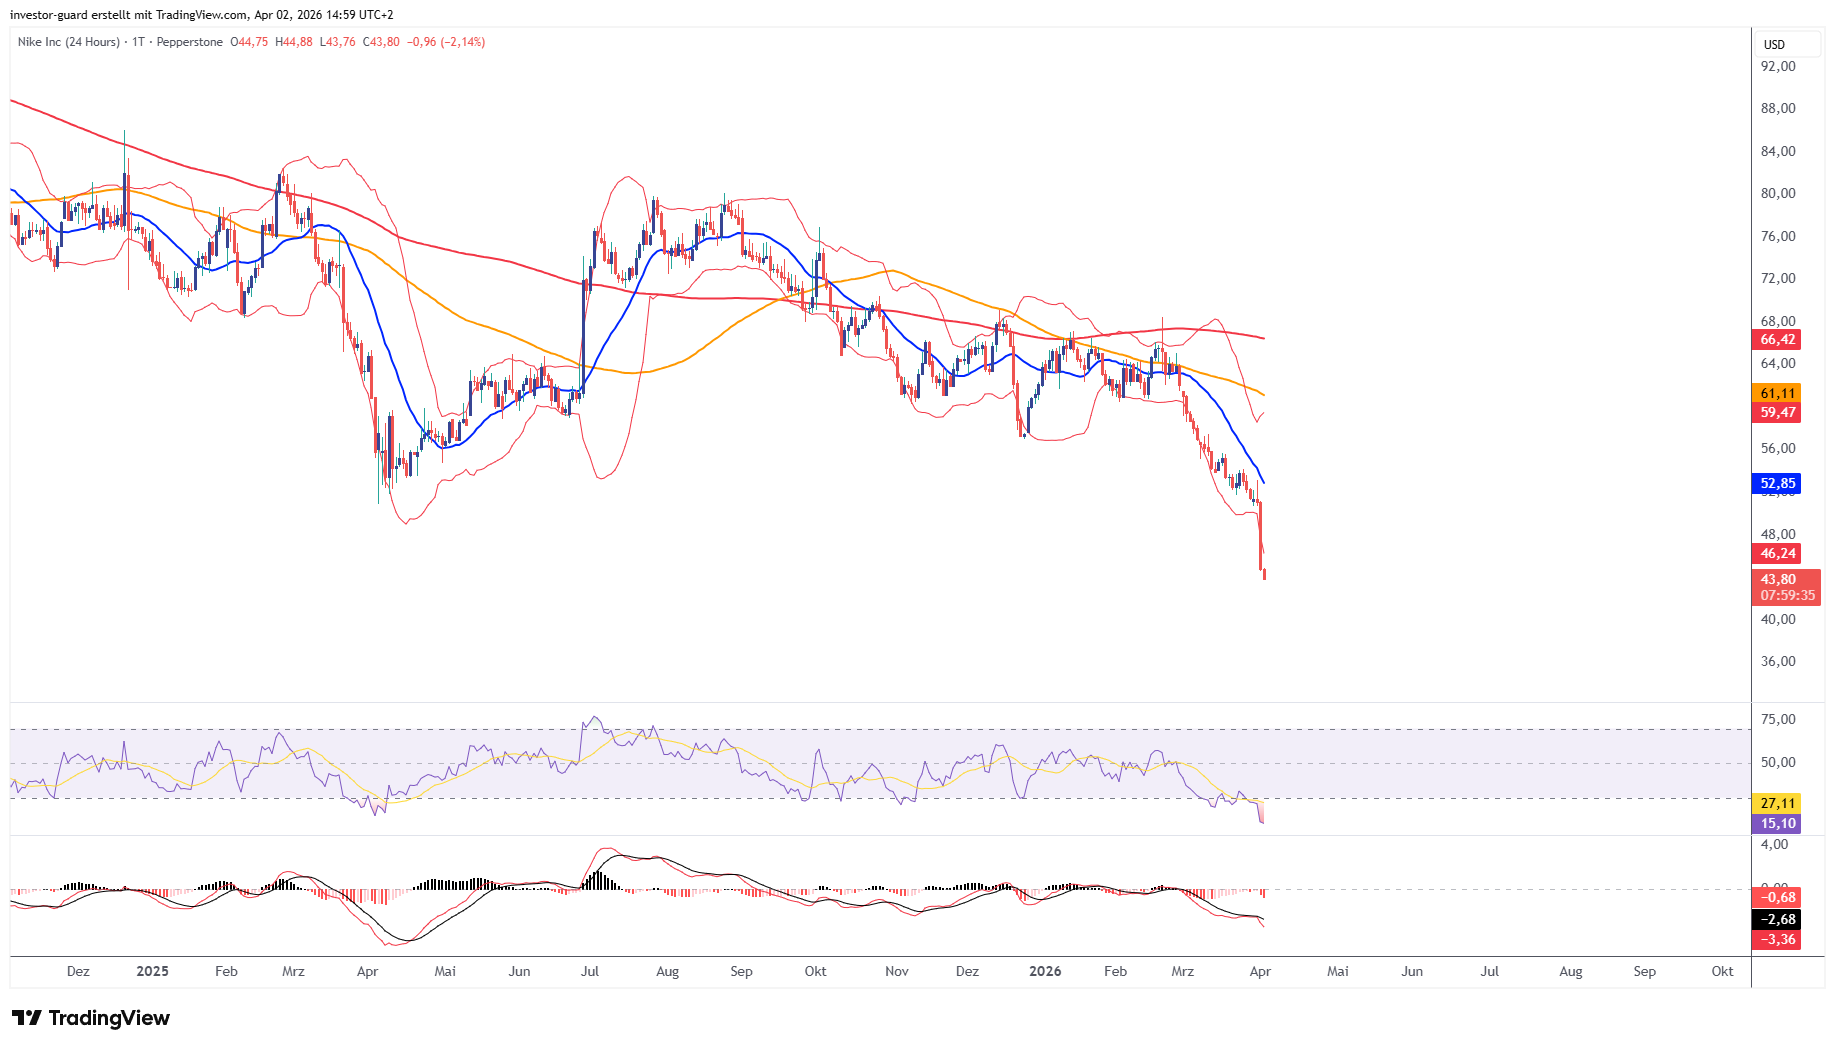This screenshot has width=1835, height=1048.
Task: Click the Nov label on the time axis
Action: (897, 972)
